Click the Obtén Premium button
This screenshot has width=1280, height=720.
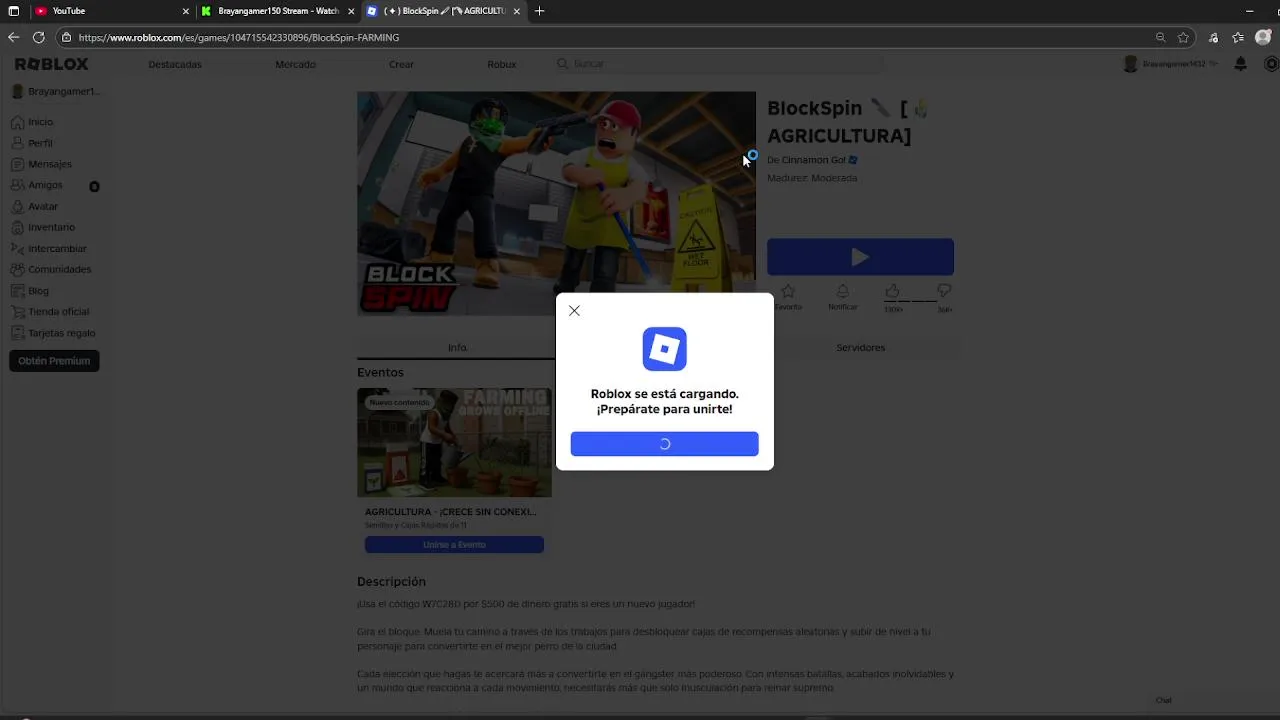point(54,361)
